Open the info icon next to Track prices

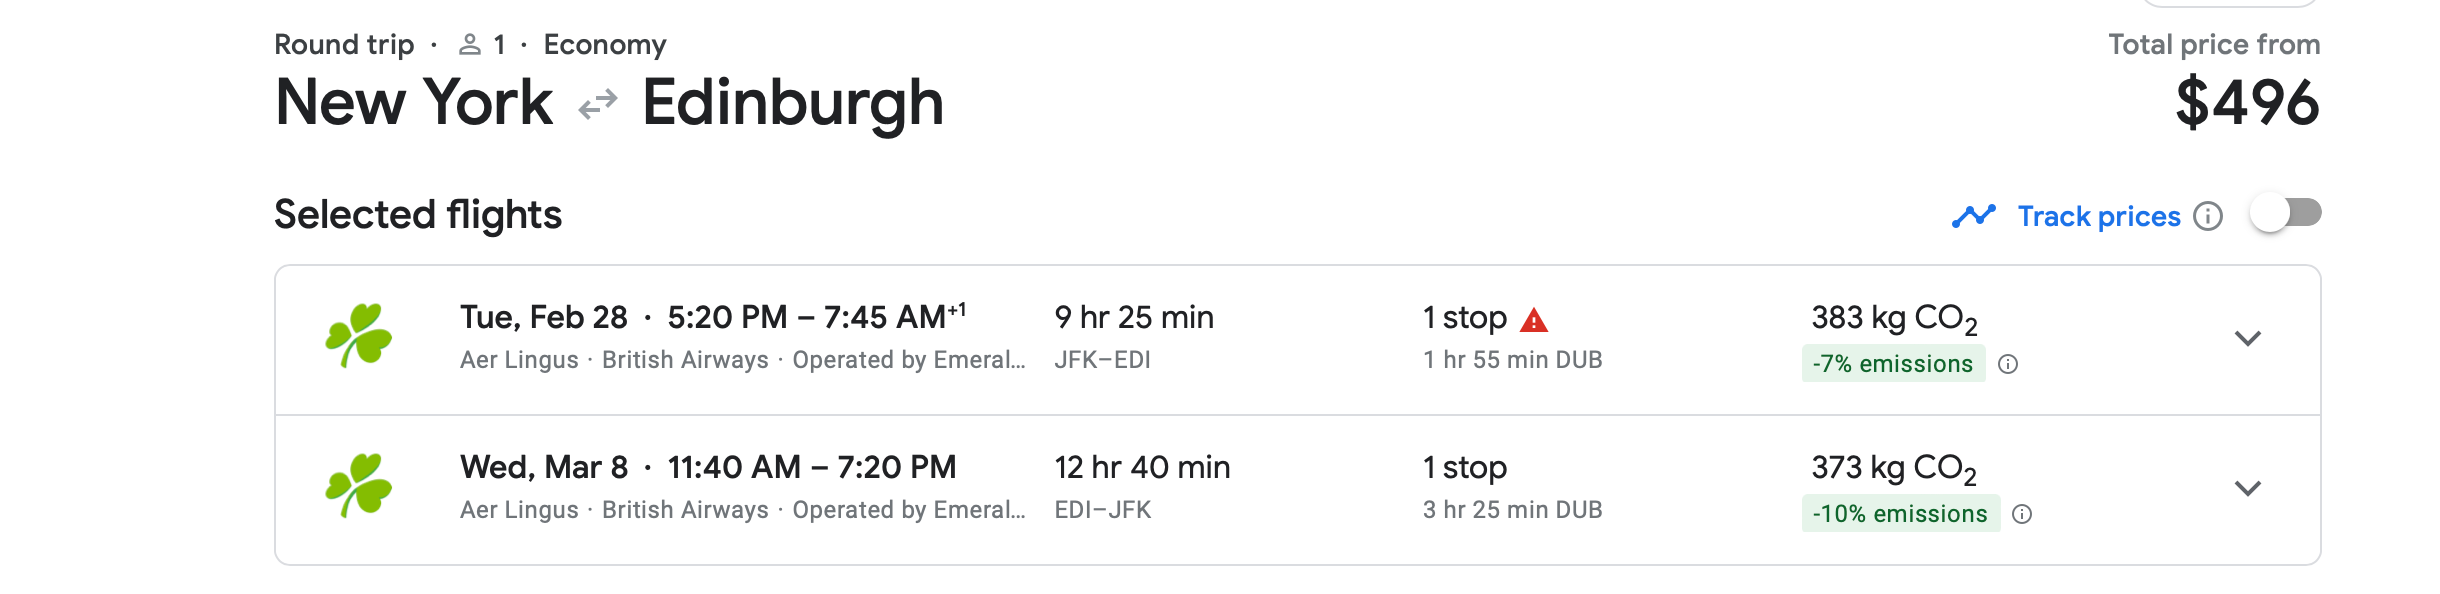2208,216
